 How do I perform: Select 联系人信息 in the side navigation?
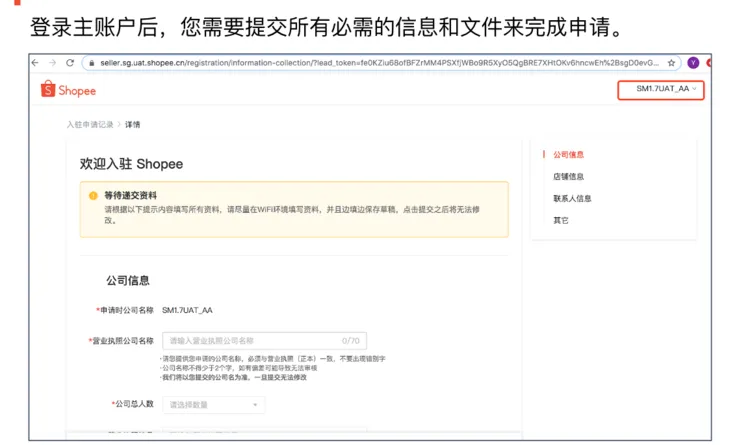[572, 199]
